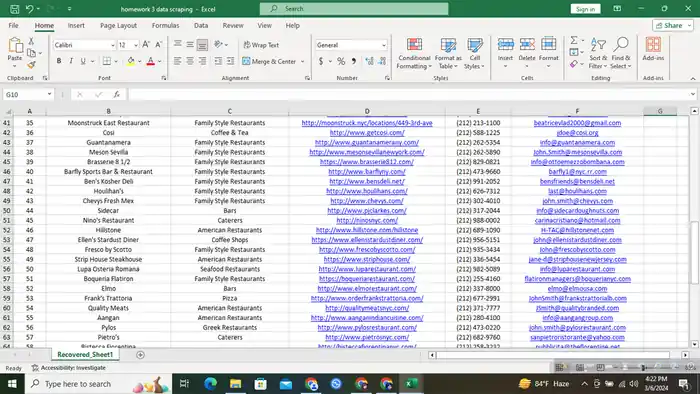Apply accounting dollar number format

point(321,61)
